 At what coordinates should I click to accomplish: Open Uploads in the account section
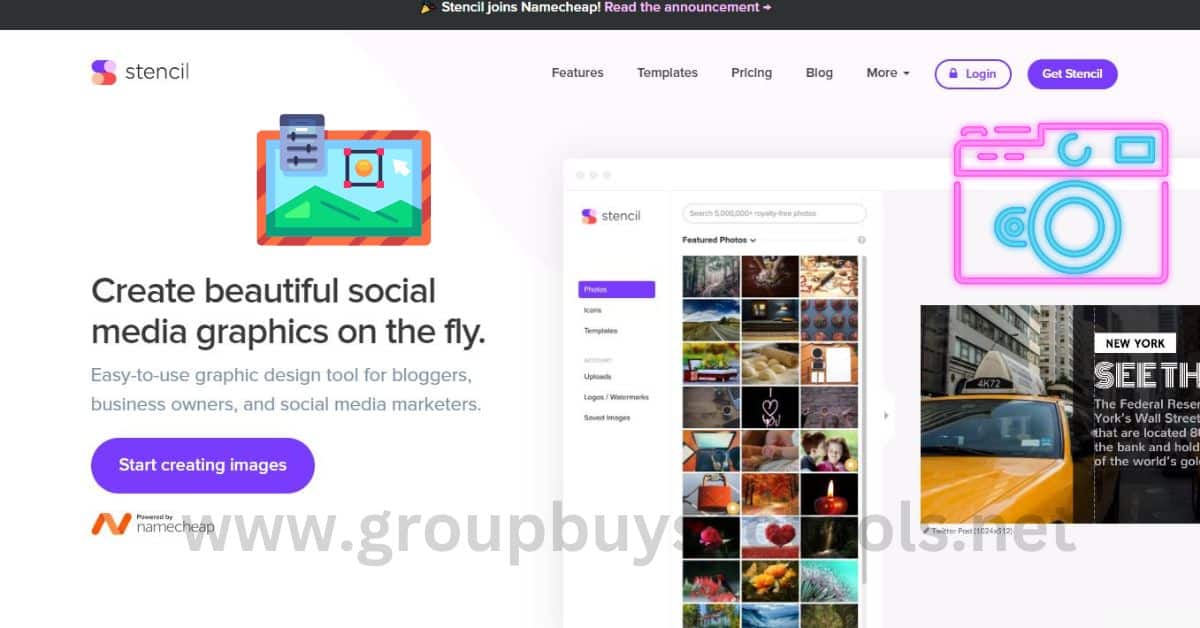pyautogui.click(x=597, y=377)
